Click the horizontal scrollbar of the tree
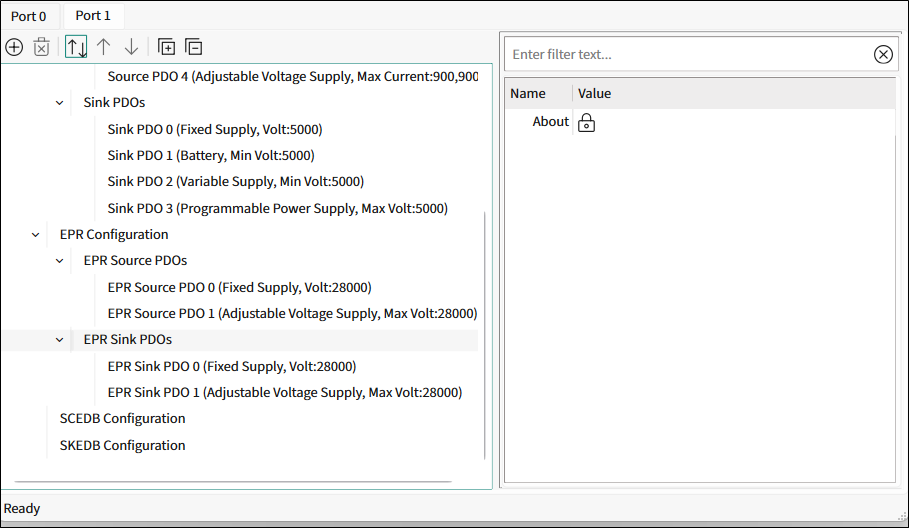The height and width of the screenshot is (528, 909). tap(233, 481)
